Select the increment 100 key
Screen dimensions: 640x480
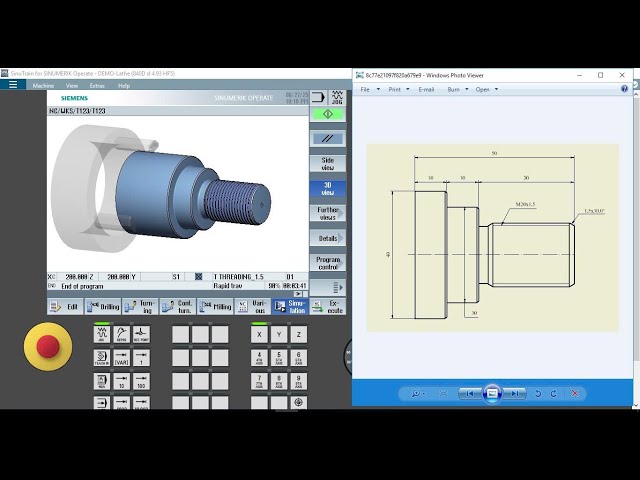pos(142,381)
